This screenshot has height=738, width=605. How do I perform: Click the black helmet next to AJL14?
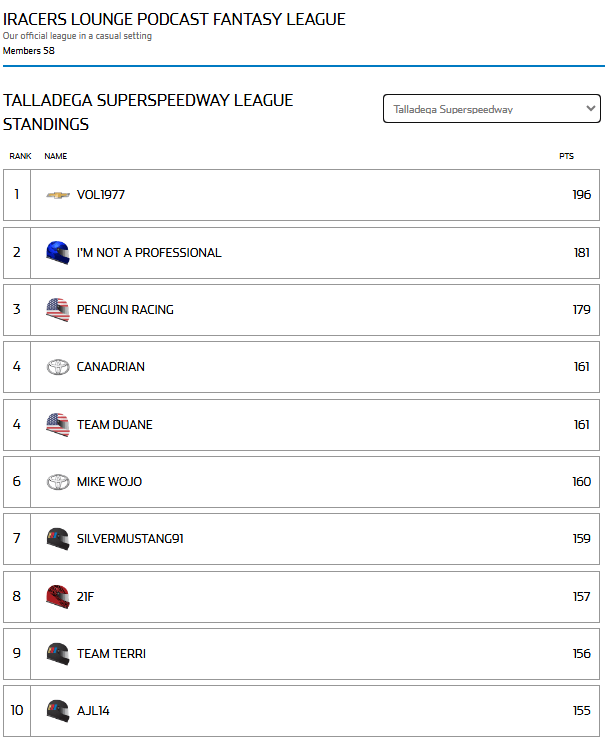(x=58, y=711)
